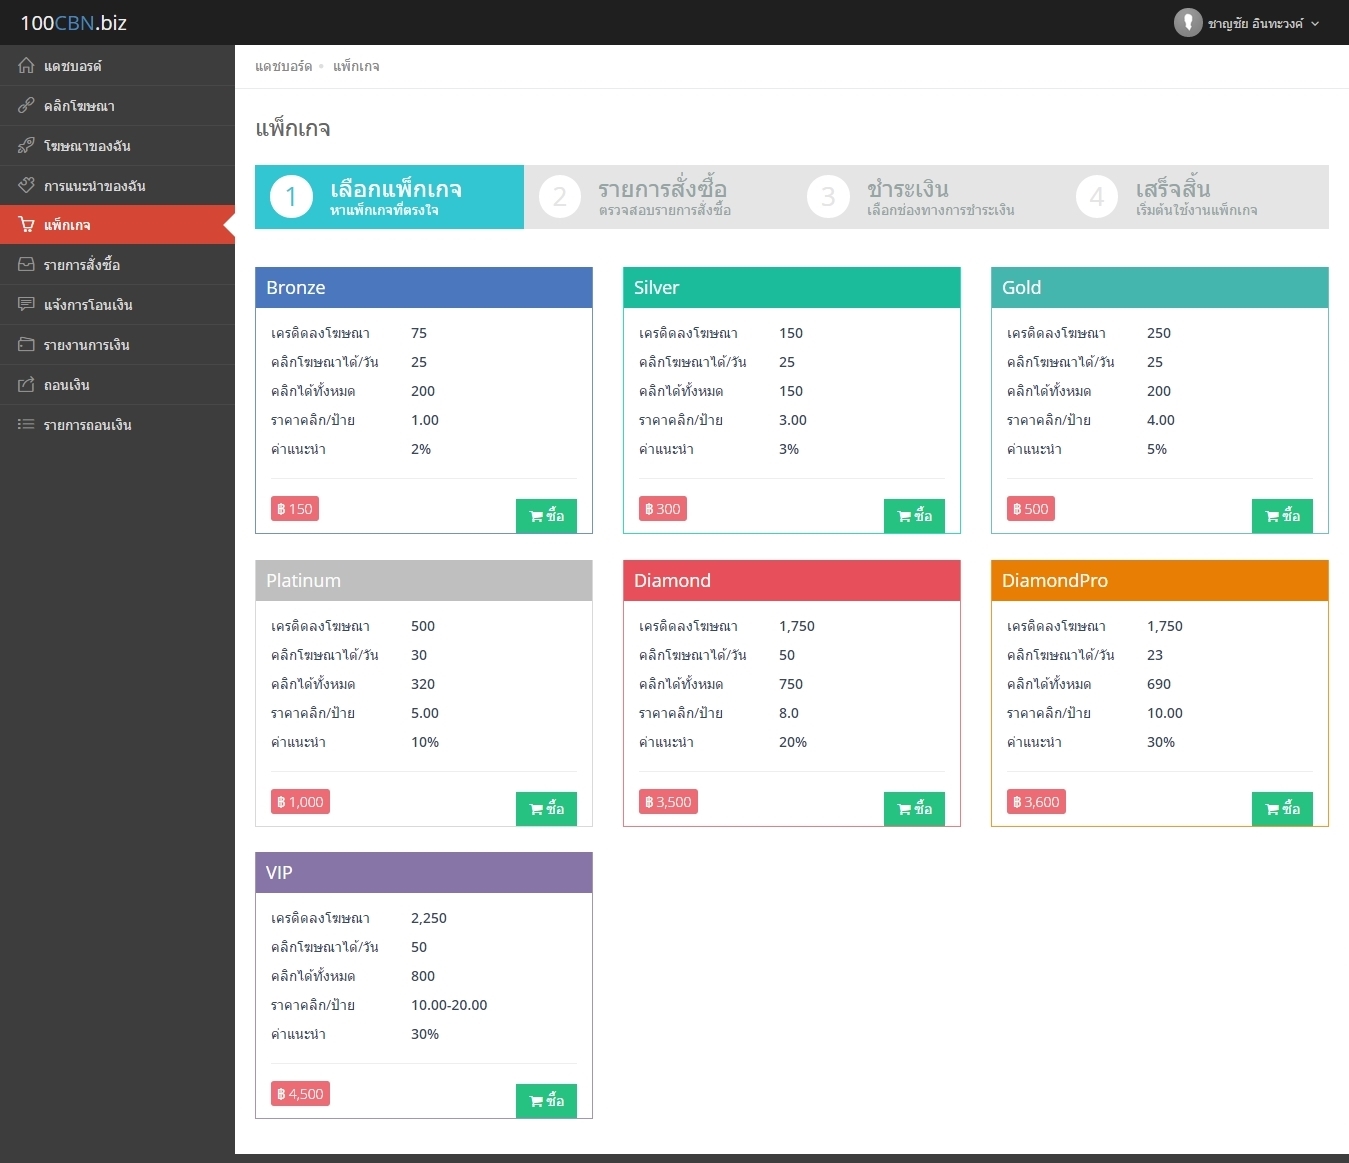Click the ฿ 3,600 price badge
Image resolution: width=1349 pixels, height=1163 pixels.
(1036, 802)
